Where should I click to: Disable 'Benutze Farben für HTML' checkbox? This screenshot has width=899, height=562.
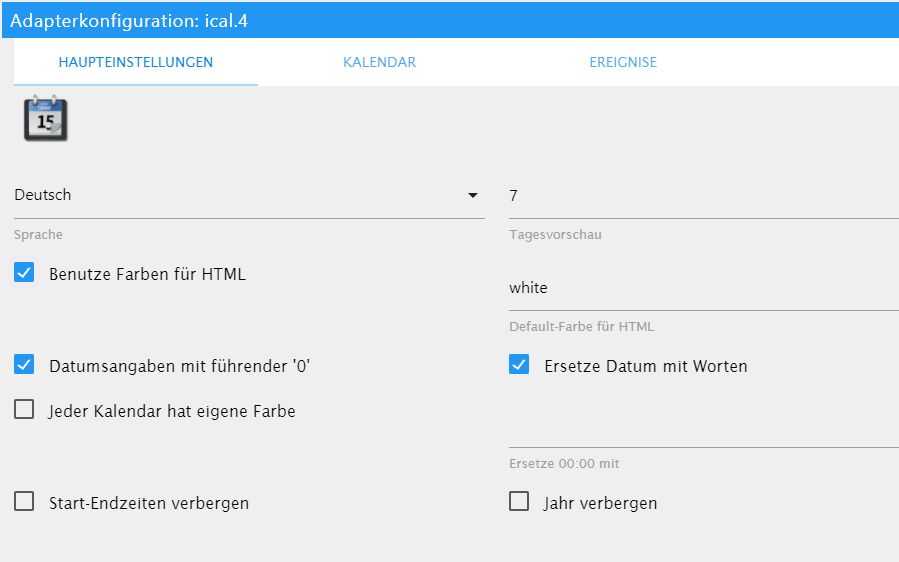pos(25,273)
